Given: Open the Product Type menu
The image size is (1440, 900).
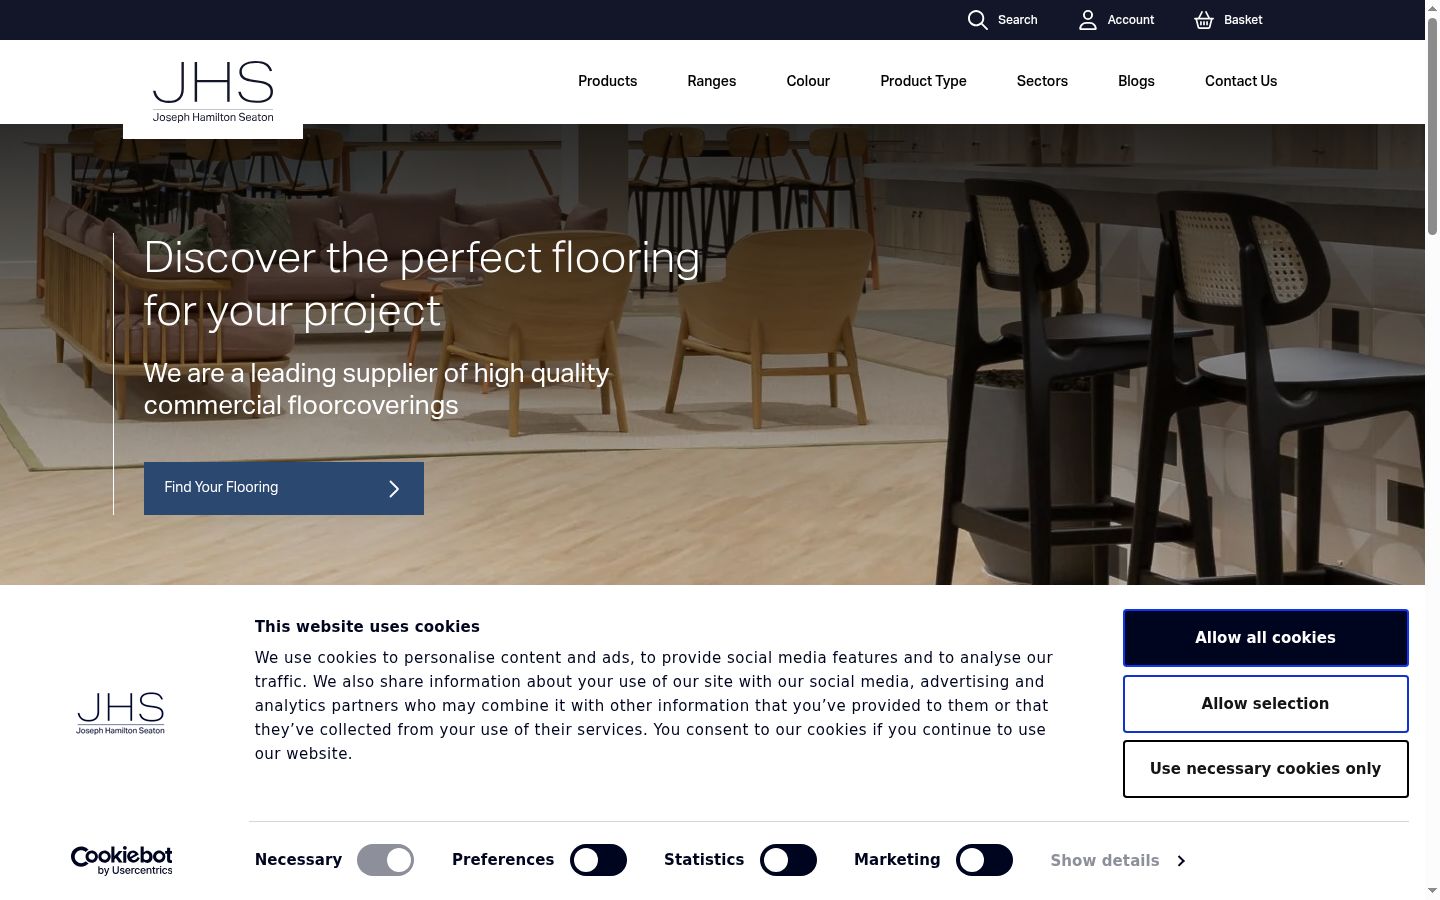Looking at the screenshot, I should click(x=923, y=81).
